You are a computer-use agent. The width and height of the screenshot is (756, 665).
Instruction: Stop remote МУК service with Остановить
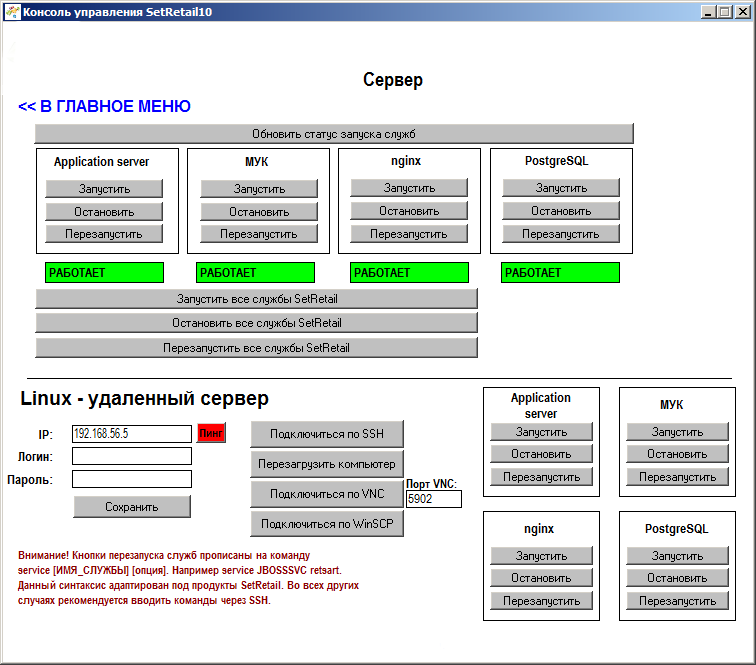pos(677,454)
